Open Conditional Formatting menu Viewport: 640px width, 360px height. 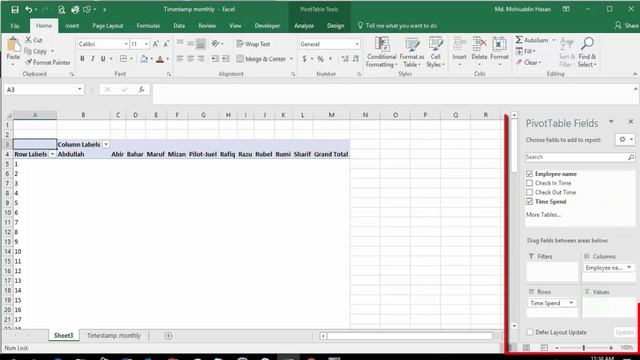tap(381, 52)
